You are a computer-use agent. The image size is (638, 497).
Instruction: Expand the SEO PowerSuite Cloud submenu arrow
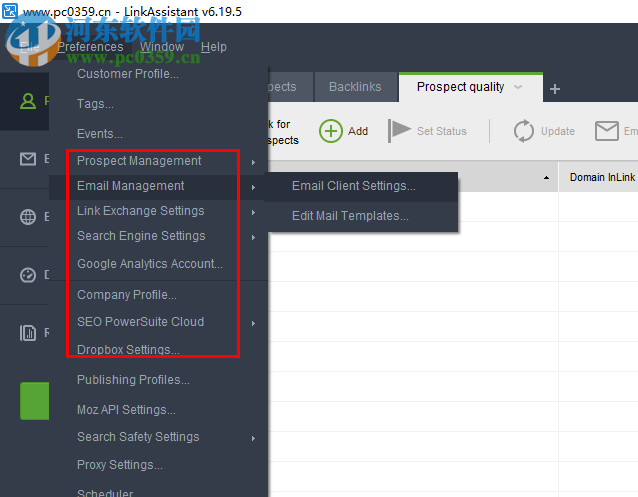pos(253,323)
